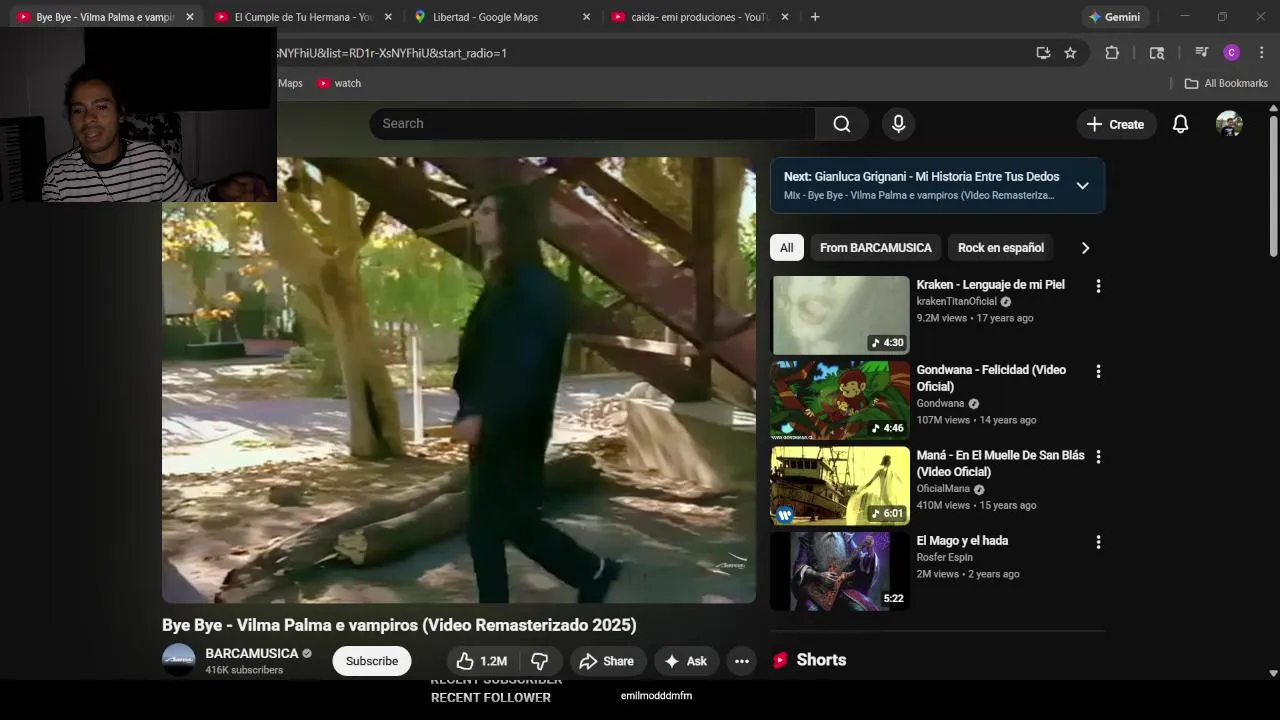Image resolution: width=1280 pixels, height=720 pixels.
Task: Dislike the video with thumbs down
Action: click(x=539, y=661)
